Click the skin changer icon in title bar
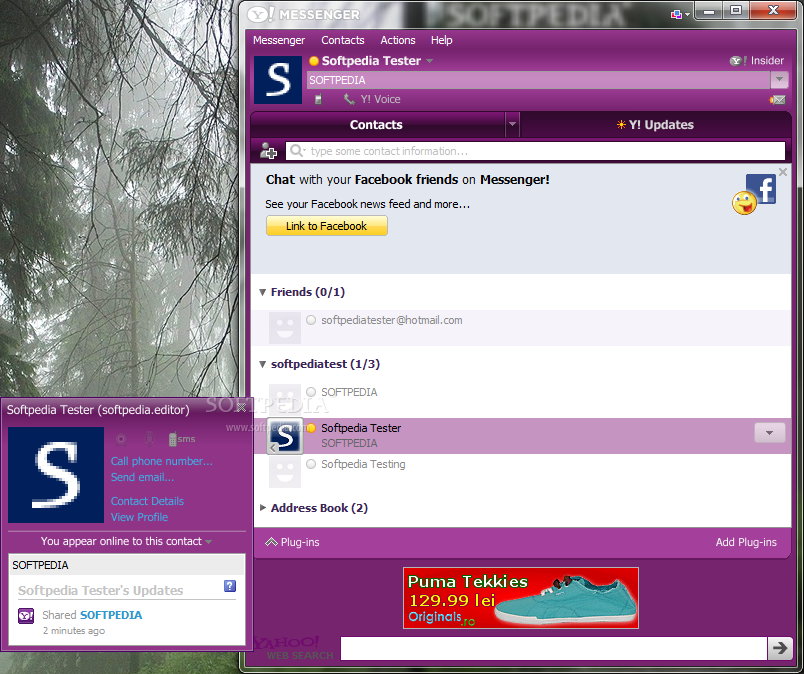Viewport: 804px width, 674px height. (676, 14)
